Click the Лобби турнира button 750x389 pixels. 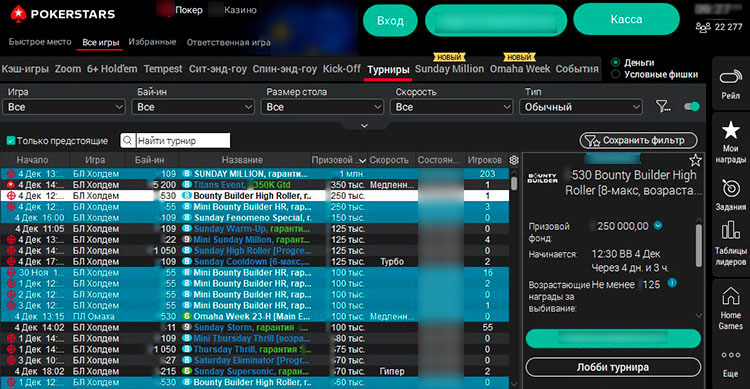pos(613,367)
